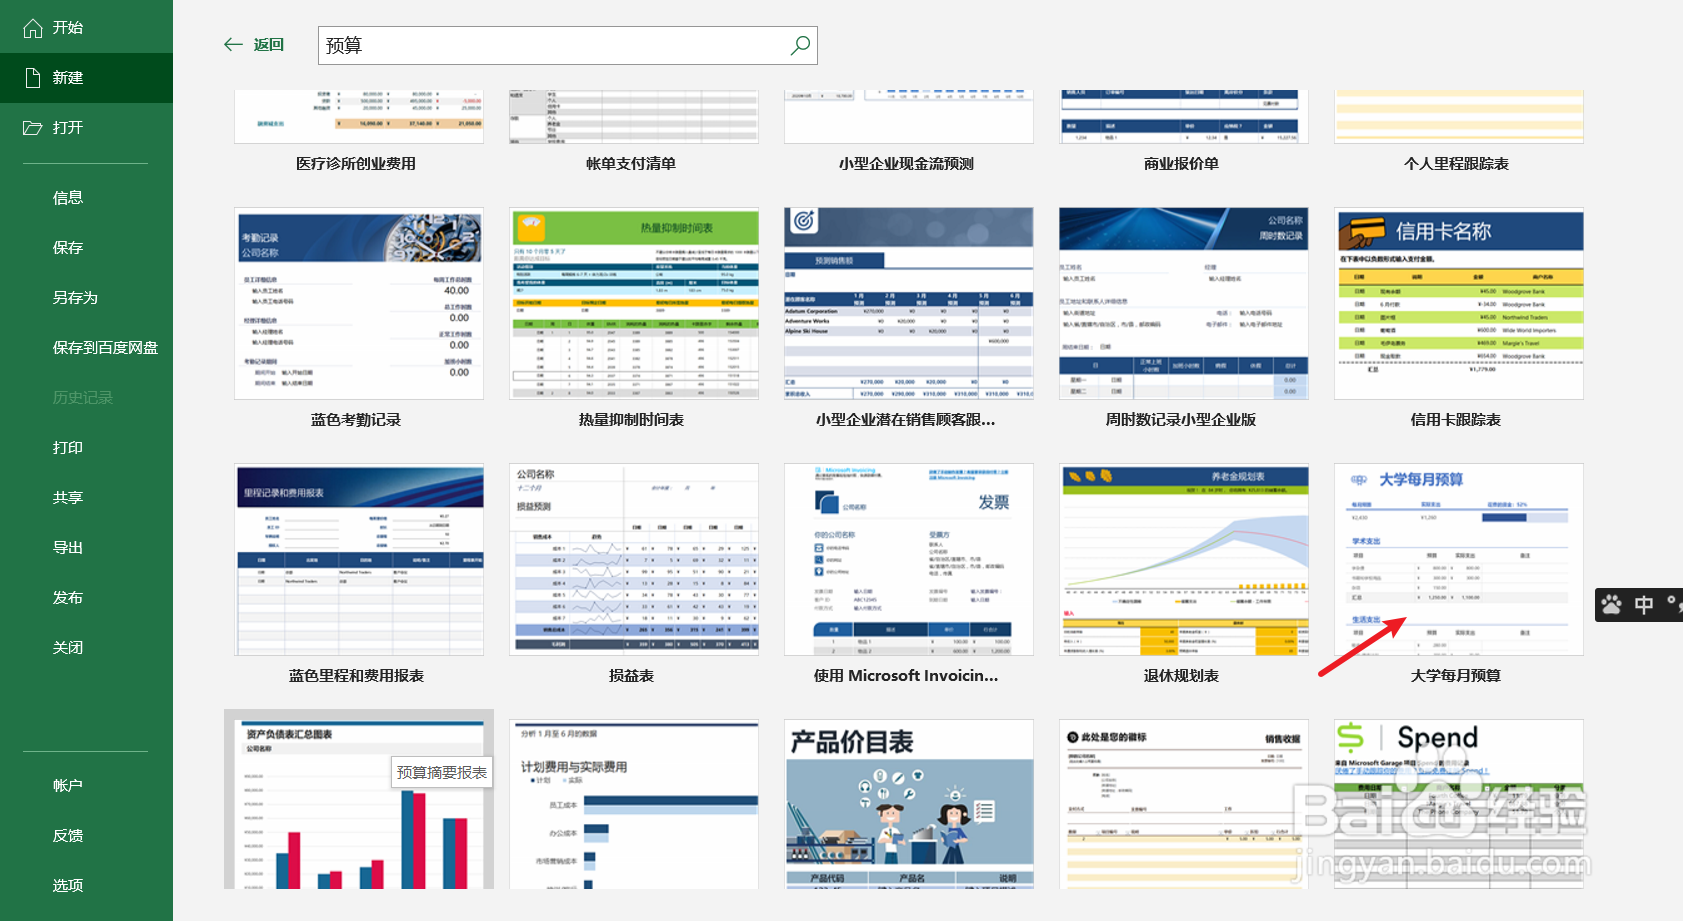Open the 产品价目表 template thumbnail
This screenshot has width=1683, height=921.
point(909,804)
